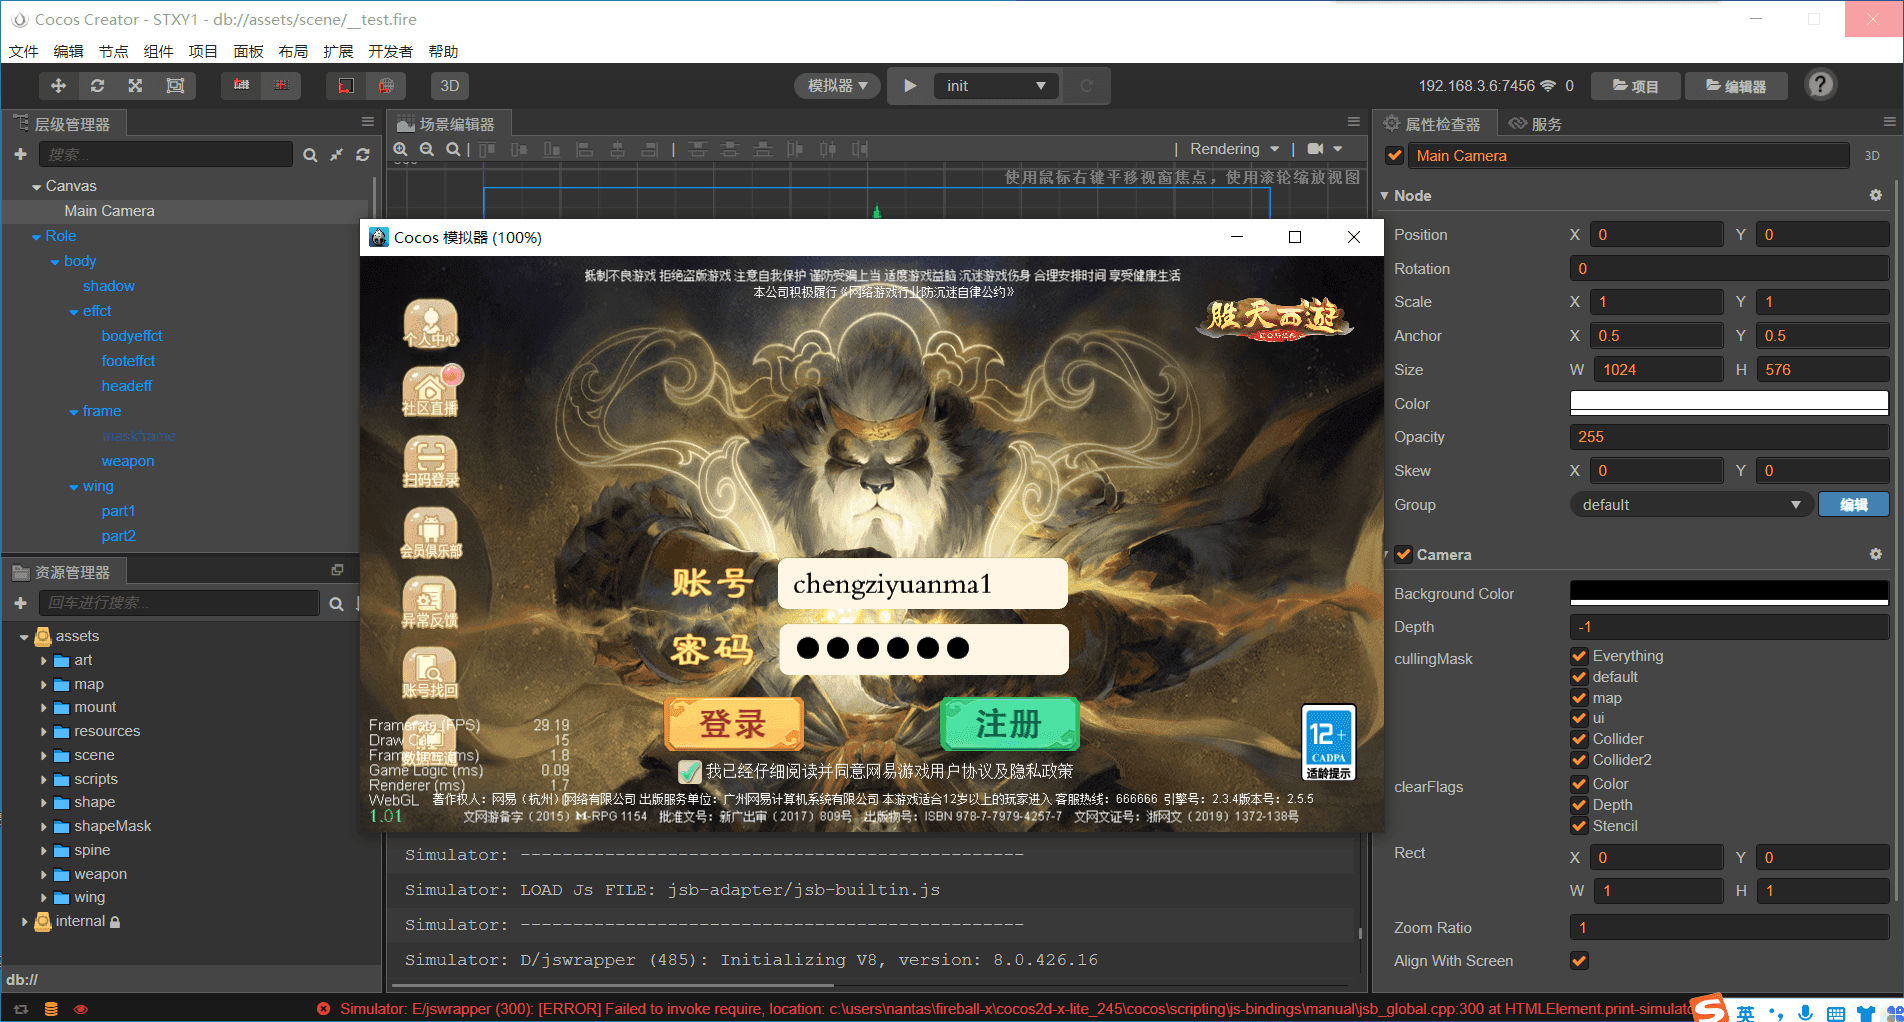Screen dimensions: 1904x1022
Task: Toggle Align With Screen checkbox
Action: (x=1579, y=961)
